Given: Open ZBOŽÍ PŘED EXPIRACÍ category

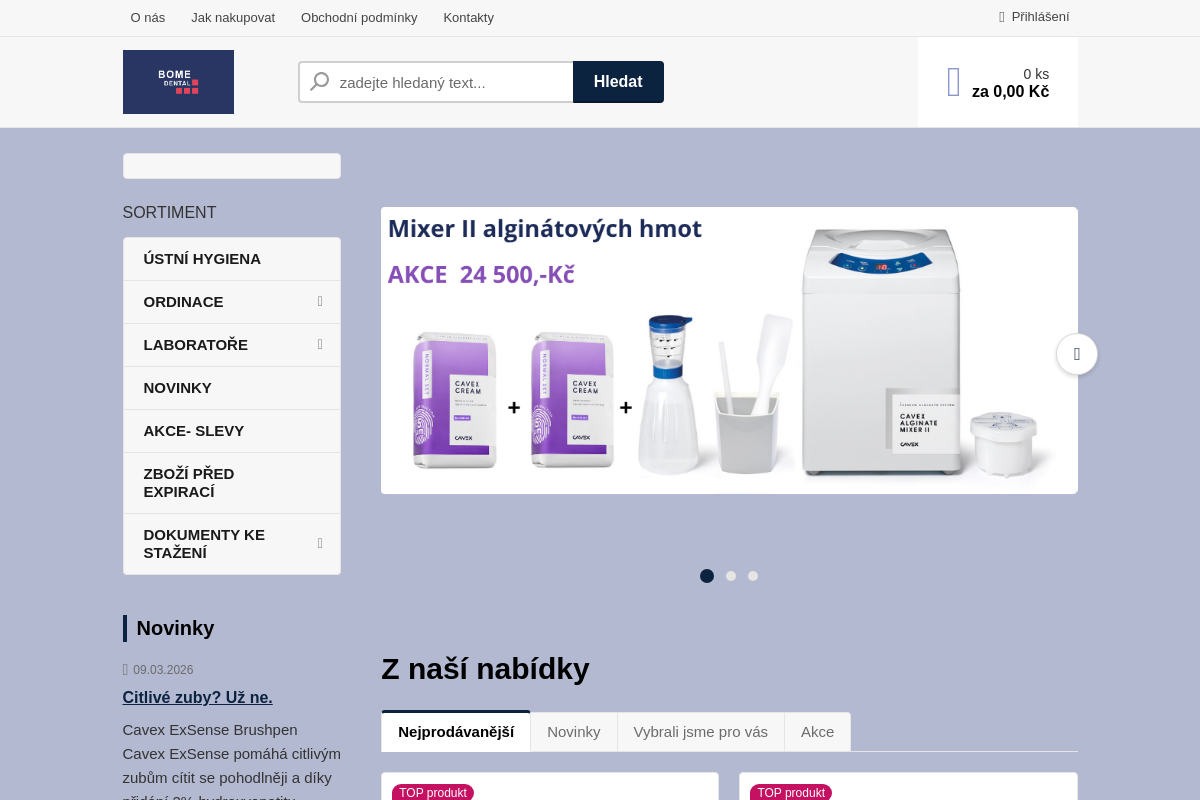Looking at the screenshot, I should [x=232, y=483].
